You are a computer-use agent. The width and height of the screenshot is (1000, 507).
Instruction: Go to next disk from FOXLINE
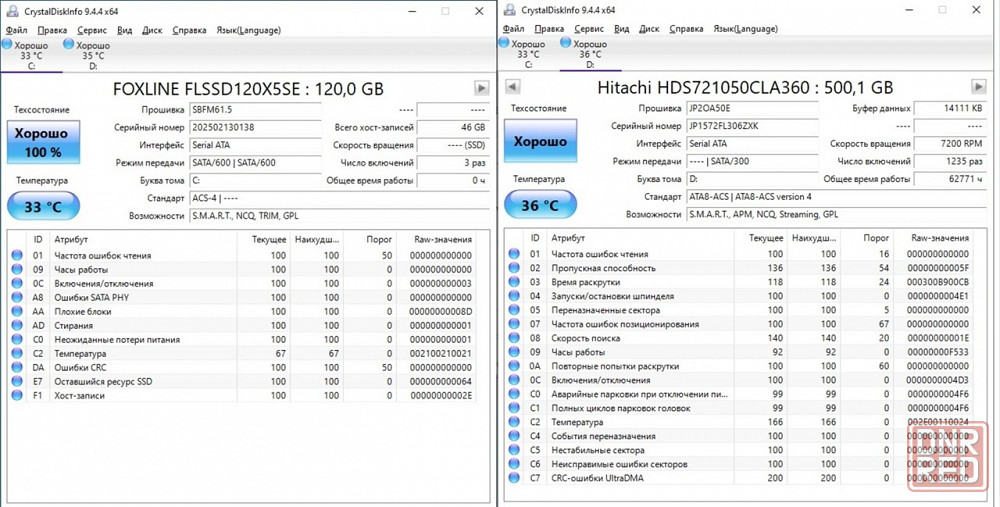coord(482,88)
